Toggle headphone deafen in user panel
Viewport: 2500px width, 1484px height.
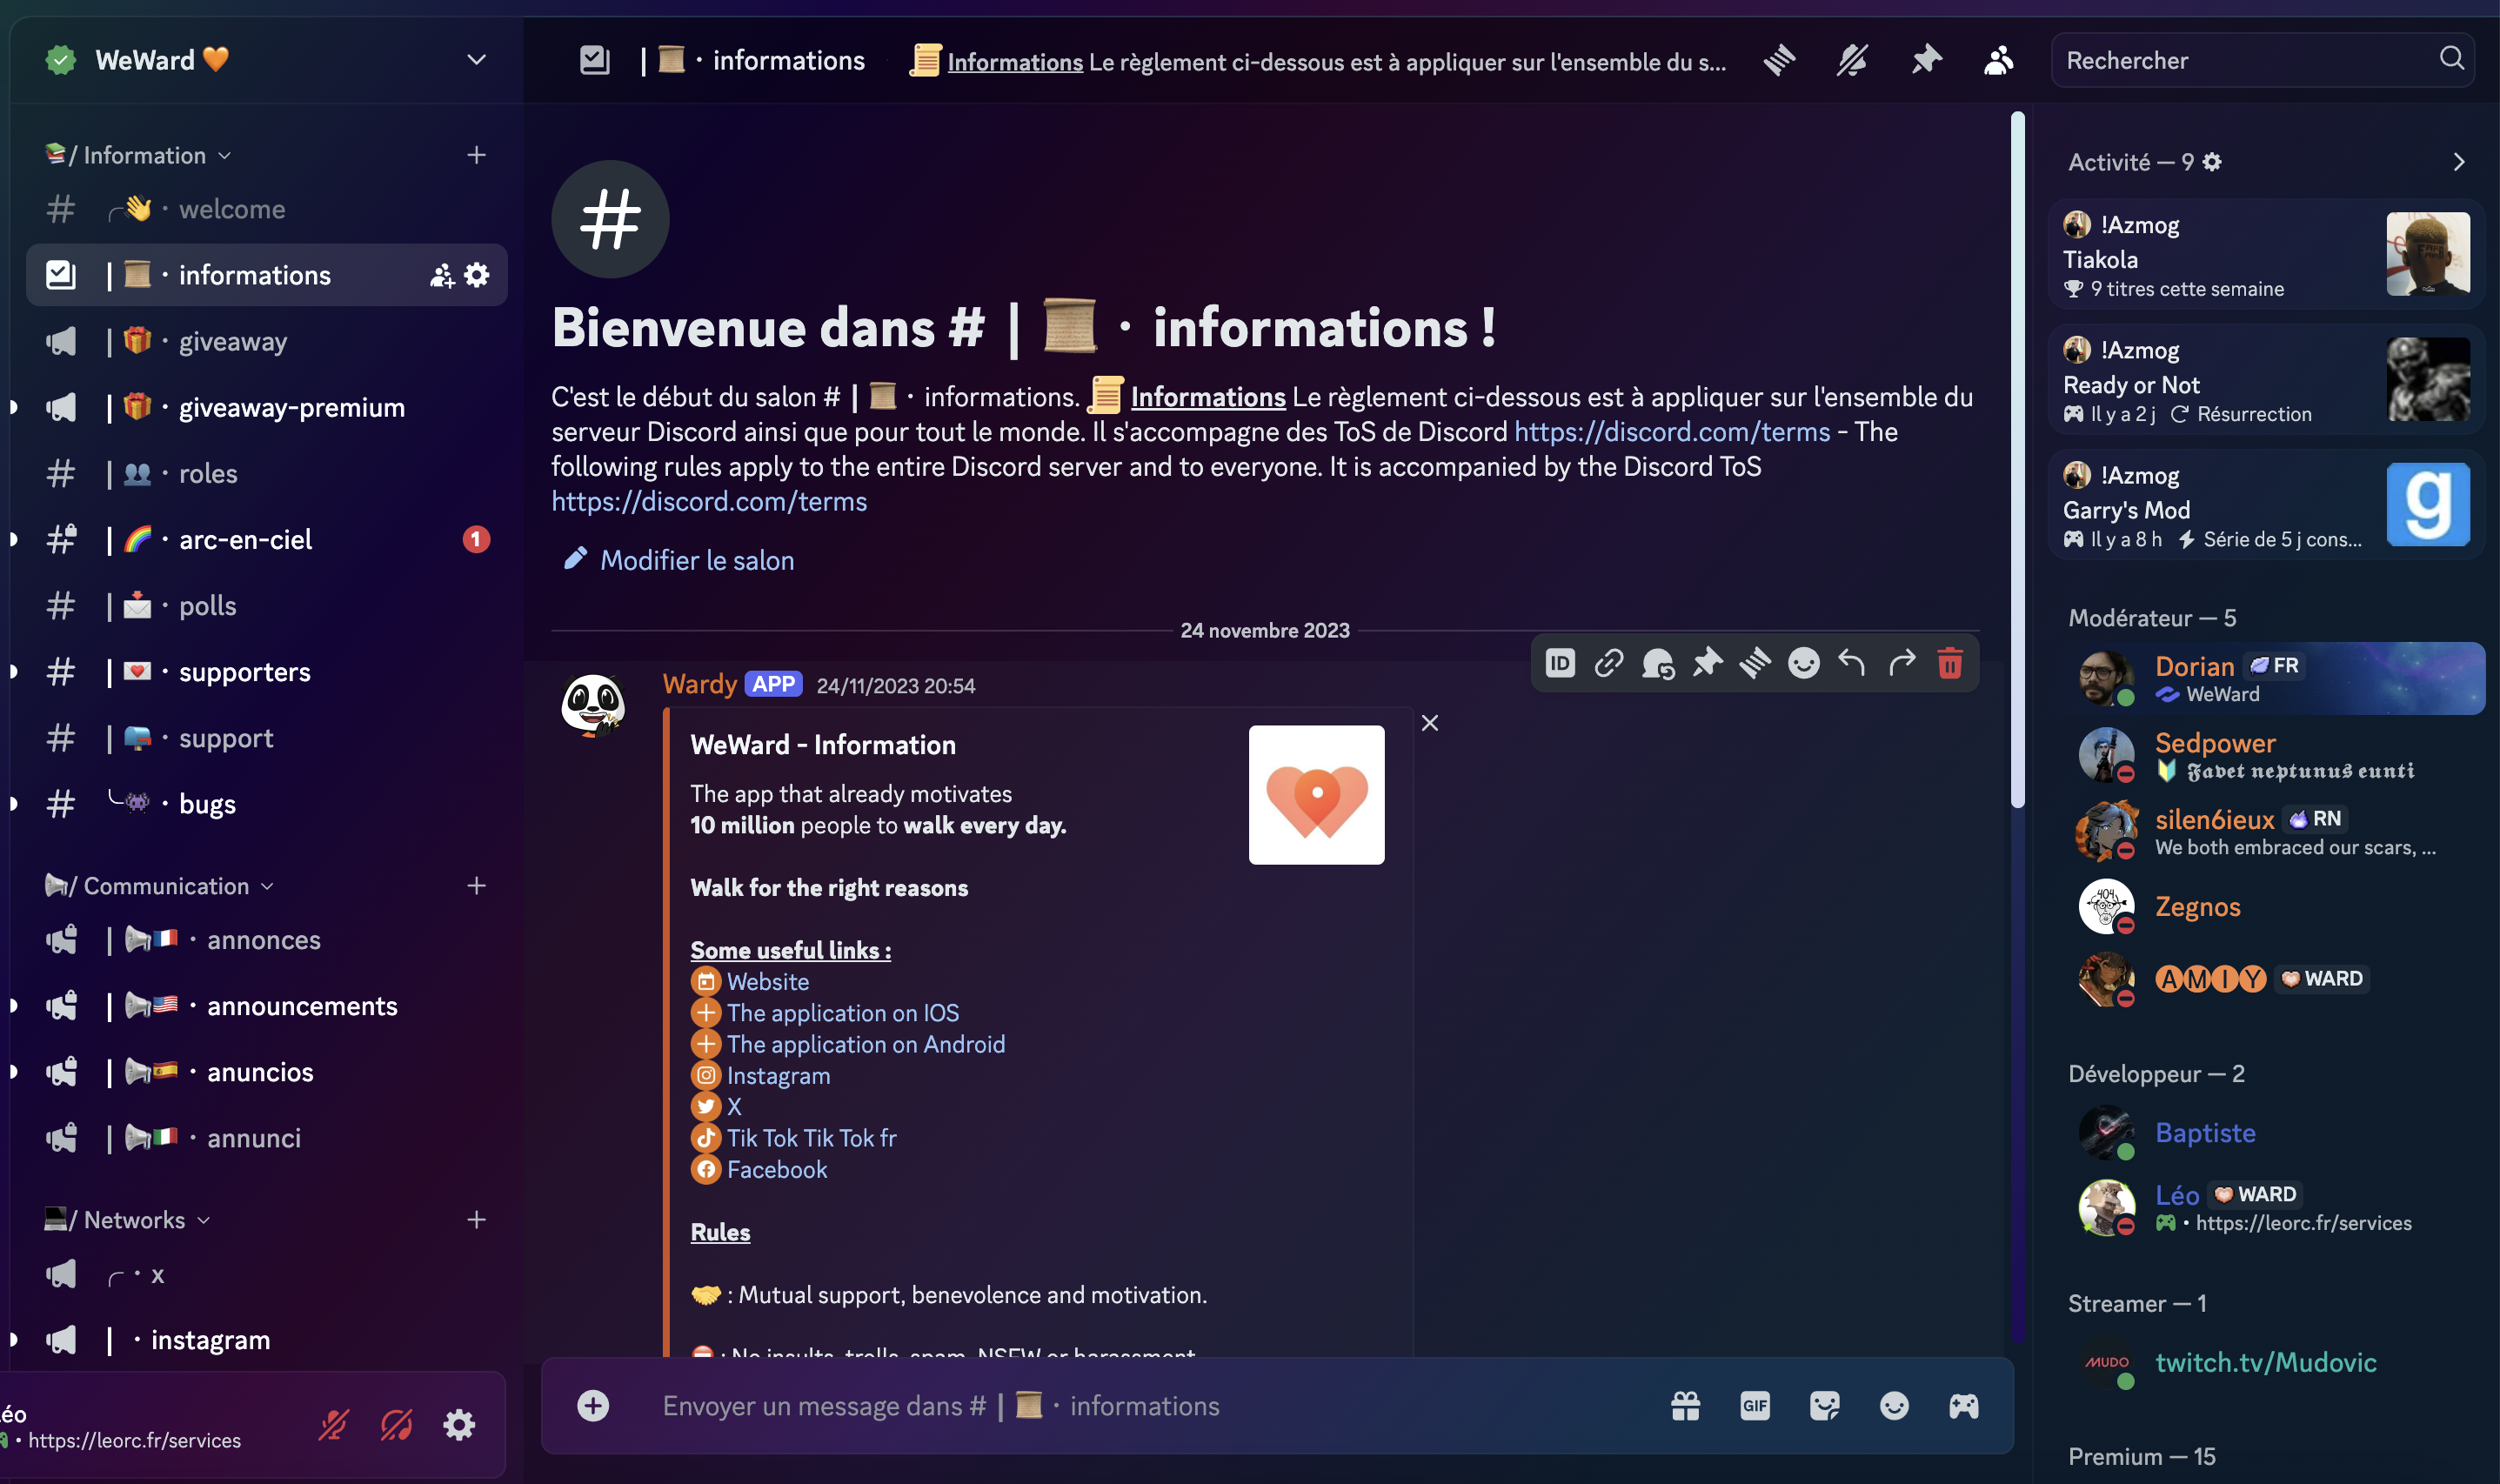click(x=397, y=1425)
